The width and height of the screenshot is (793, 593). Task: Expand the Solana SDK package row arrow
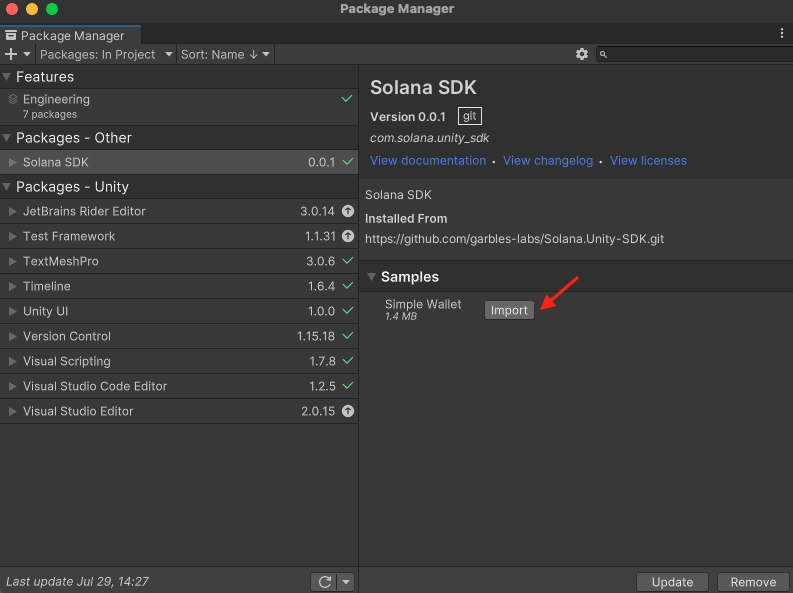tap(13, 162)
